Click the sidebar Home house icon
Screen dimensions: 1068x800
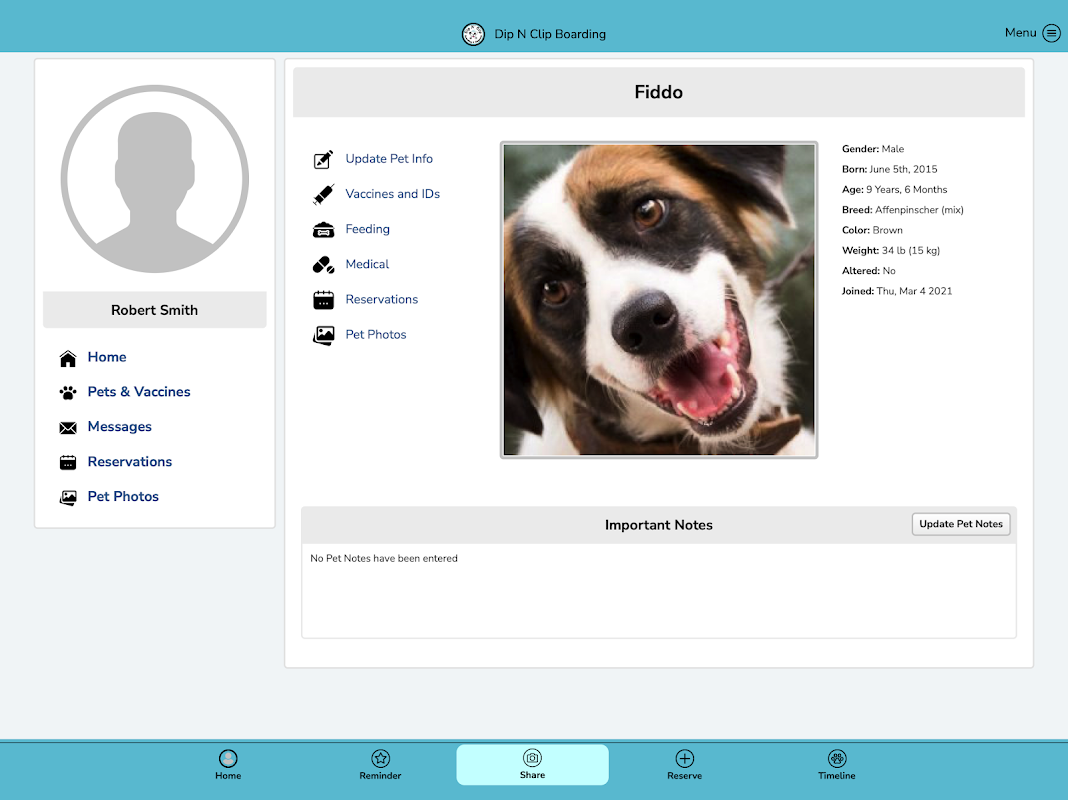coord(68,358)
